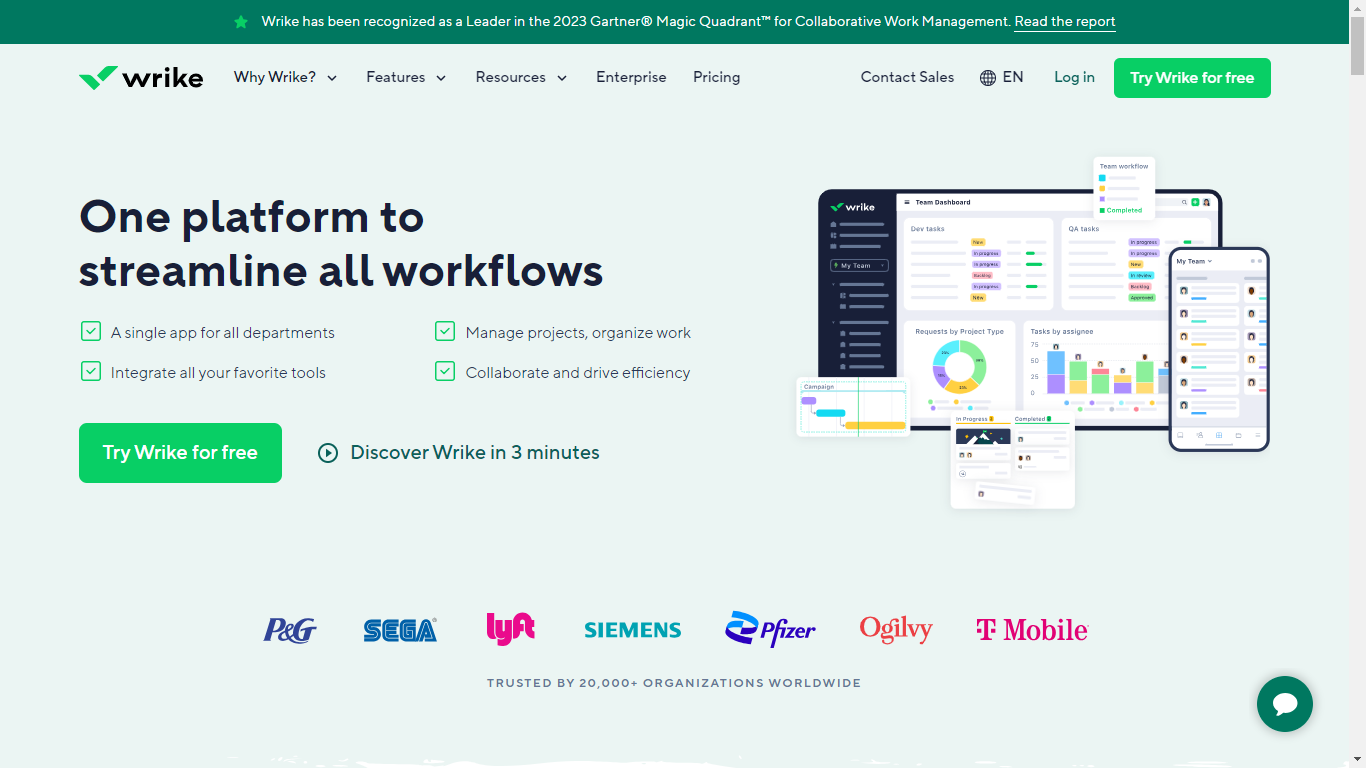Expand the Features chevron
Screen dimensions: 1366x768
point(441,78)
